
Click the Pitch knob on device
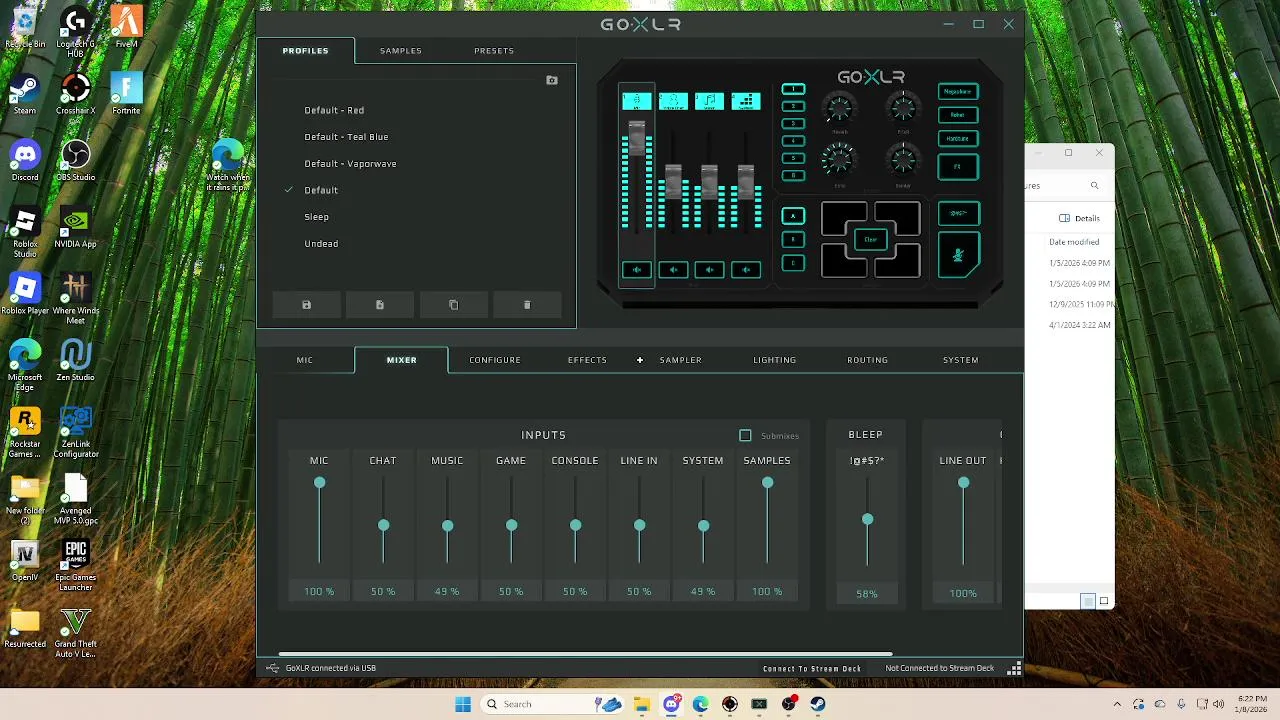tap(903, 108)
